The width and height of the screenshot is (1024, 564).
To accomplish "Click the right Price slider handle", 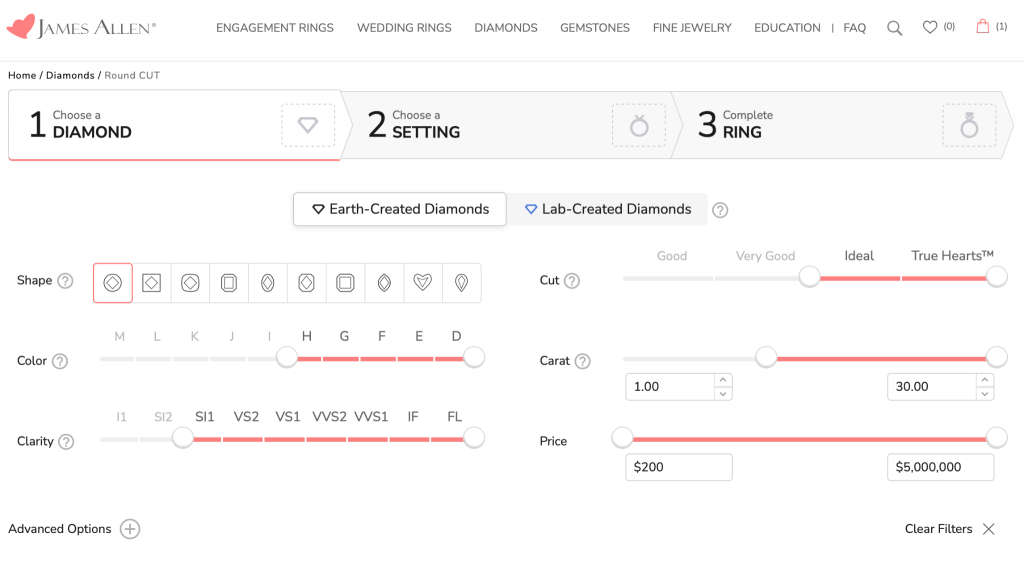I will point(997,437).
